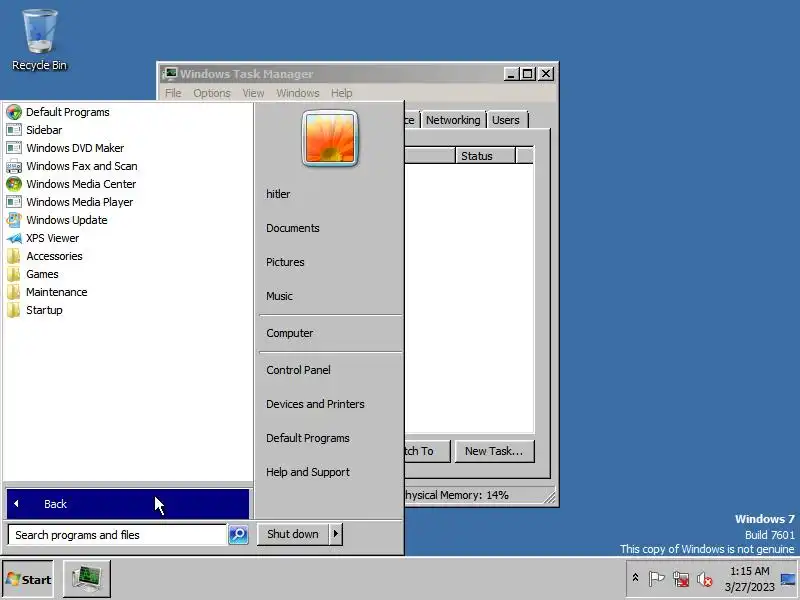The width and height of the screenshot is (800, 600).
Task: Expand the Accessories folder
Action: pos(54,256)
